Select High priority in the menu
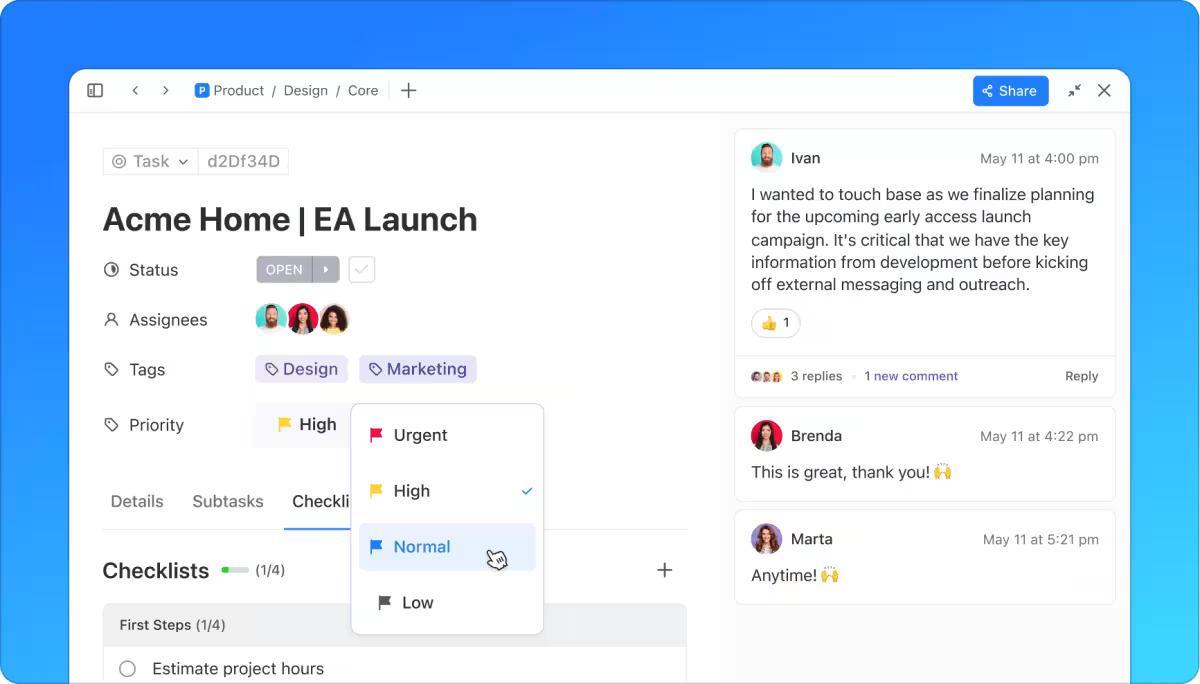 point(447,491)
